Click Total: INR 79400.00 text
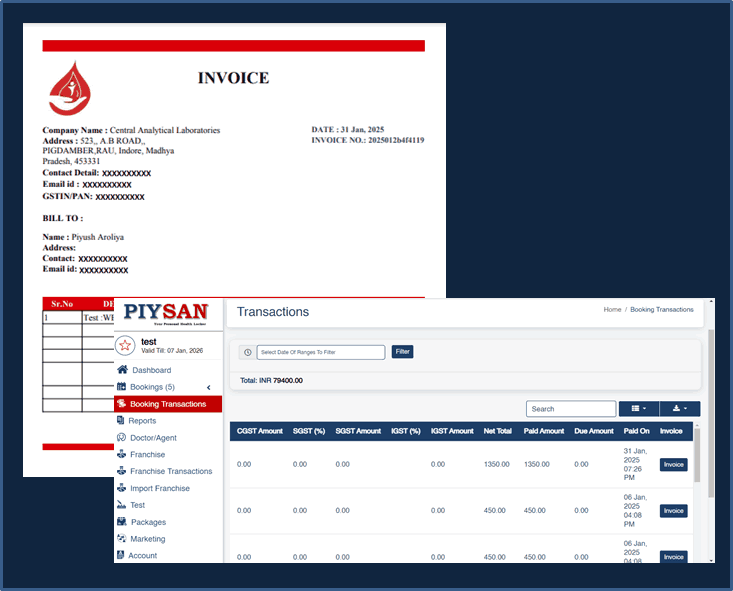The height and width of the screenshot is (591, 733). point(271,381)
